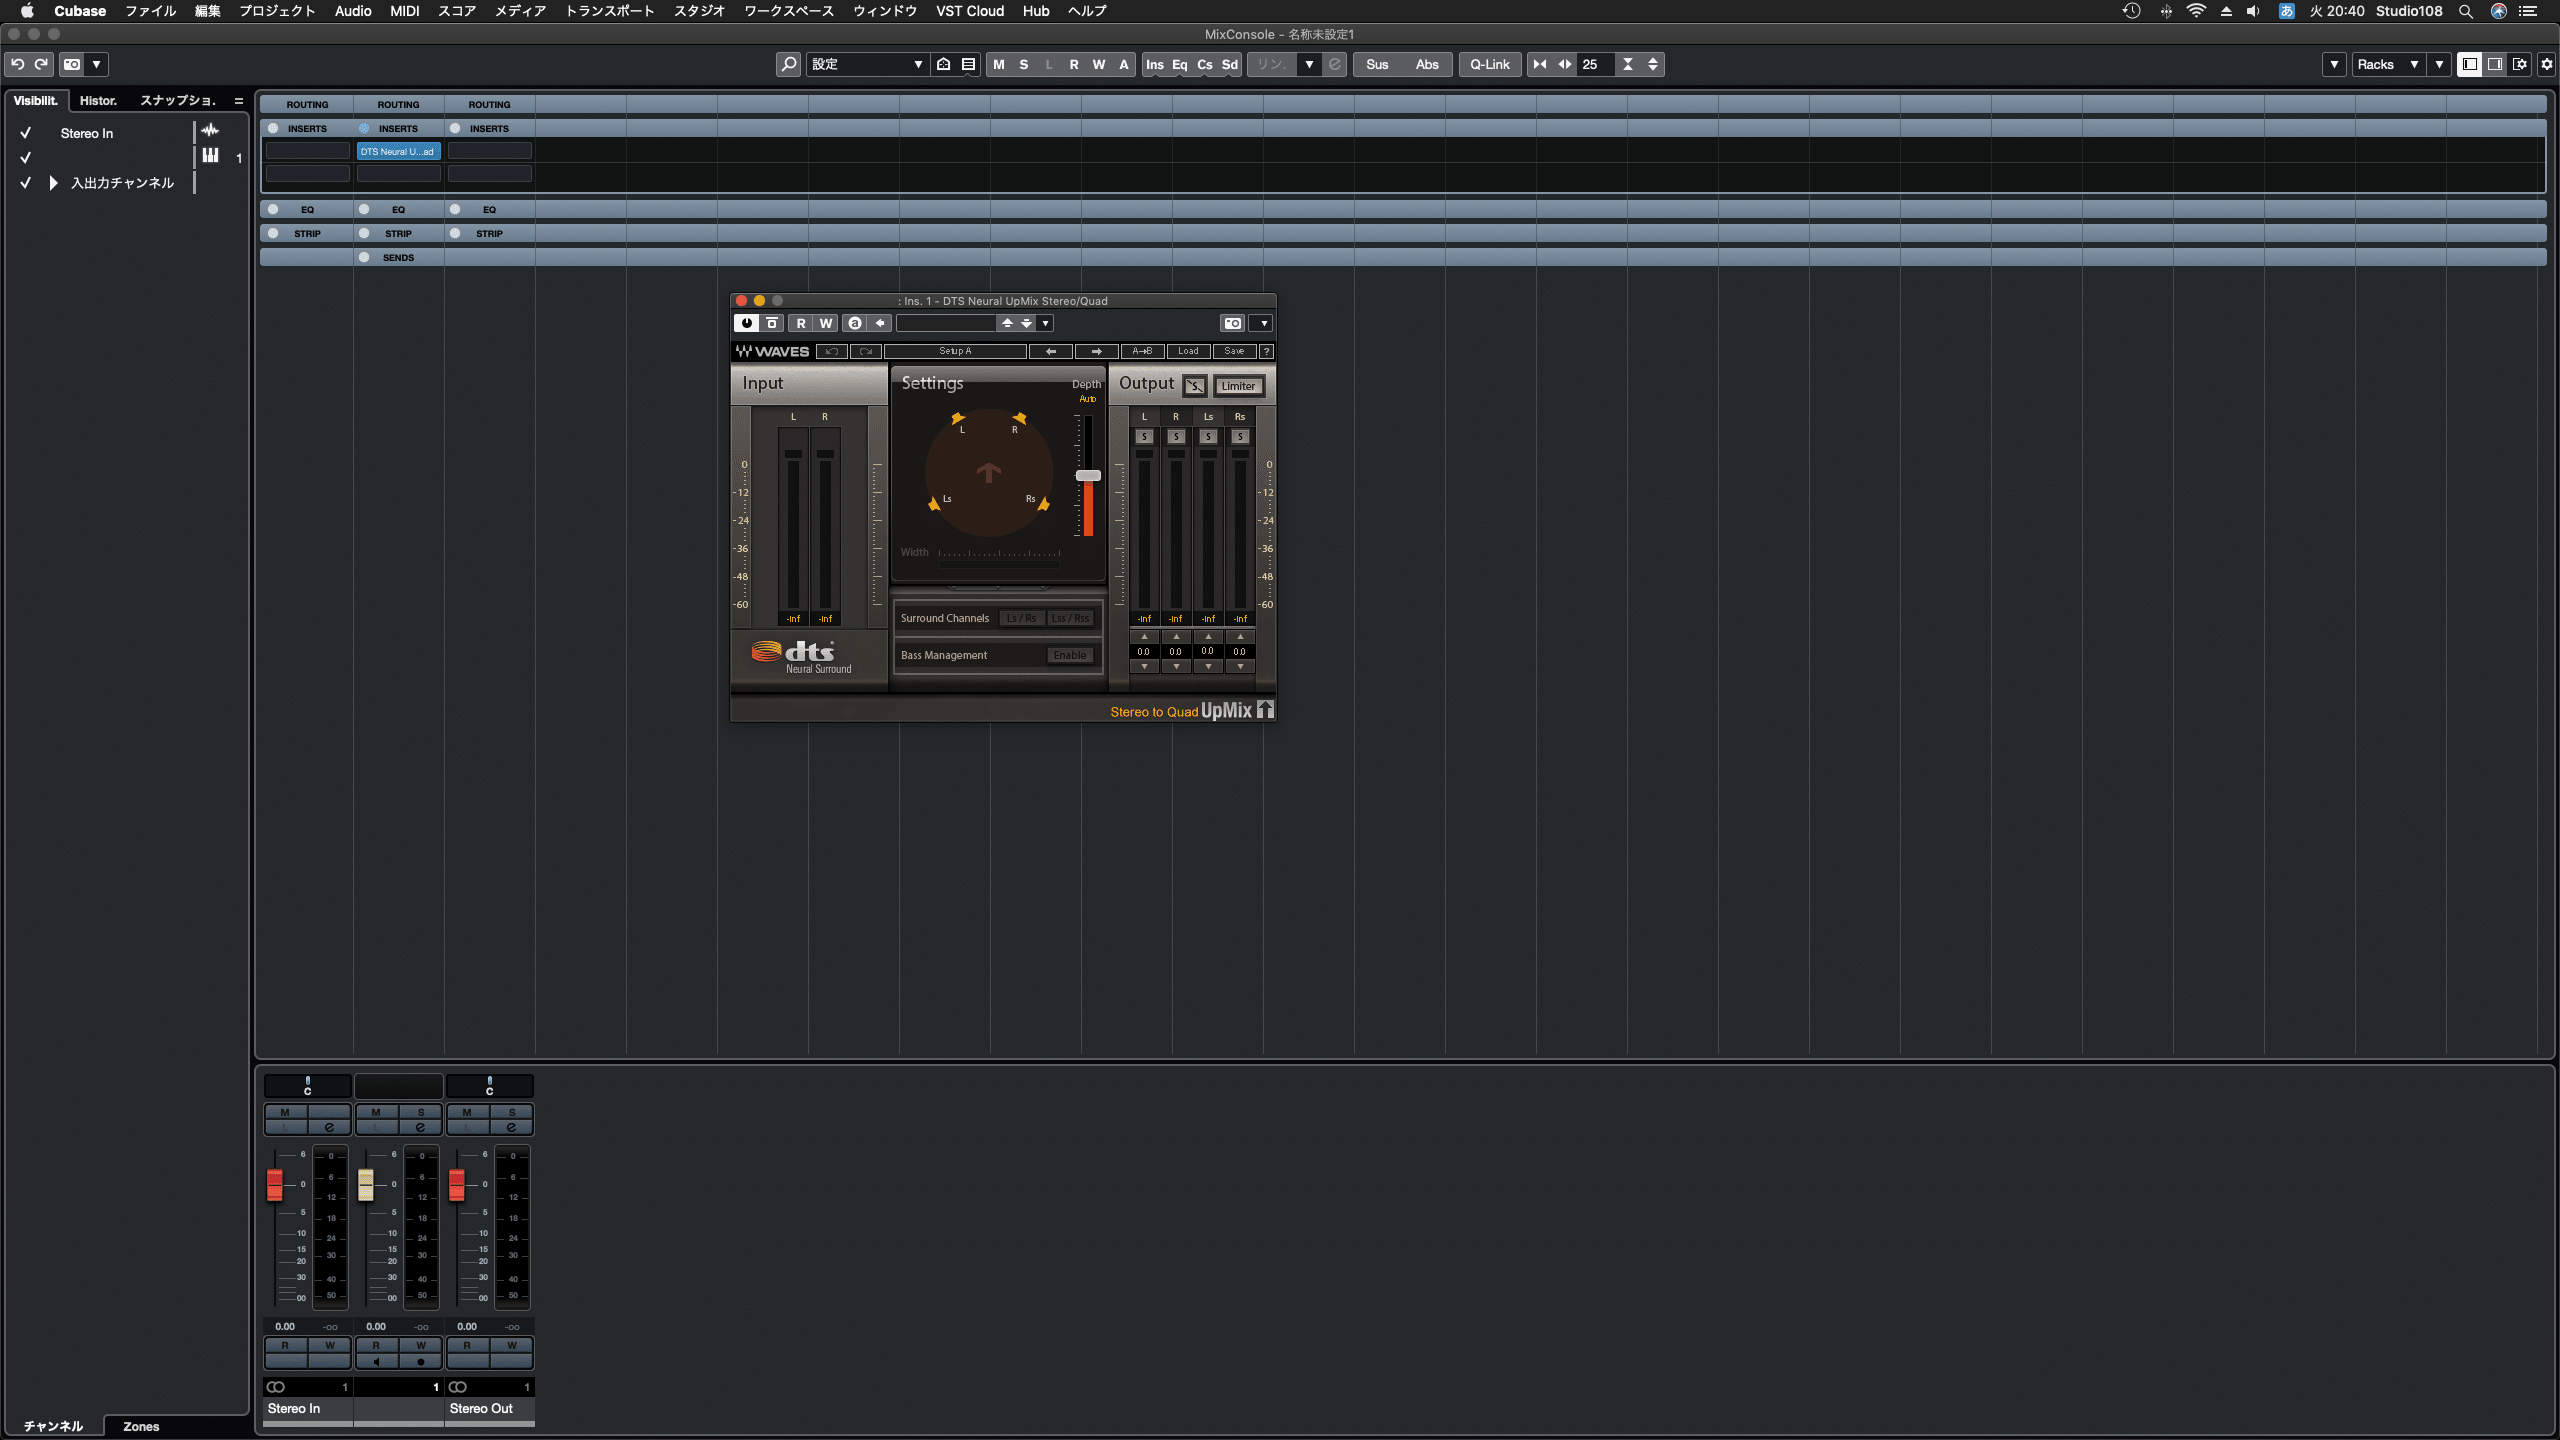
Task: Open the MixConsole search (magnifier icon)
Action: [789, 64]
